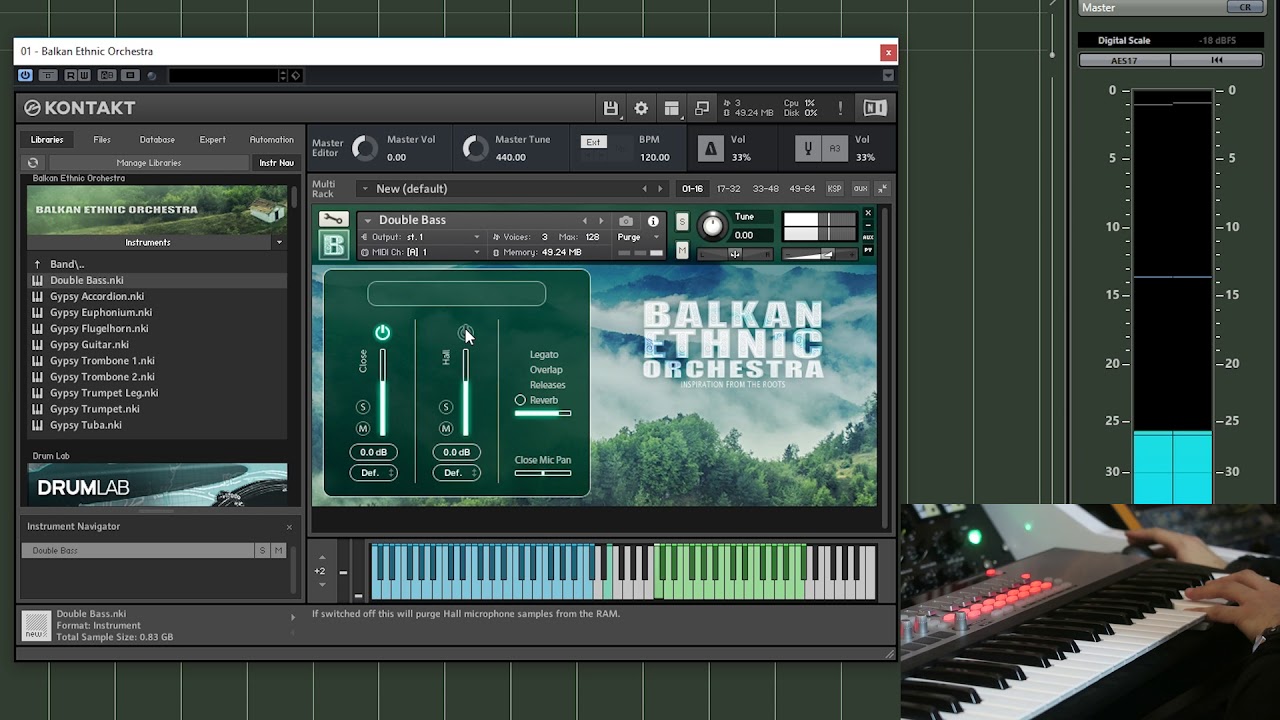Mute the Hall microphone with M button
The height and width of the screenshot is (720, 1280).
pos(446,428)
